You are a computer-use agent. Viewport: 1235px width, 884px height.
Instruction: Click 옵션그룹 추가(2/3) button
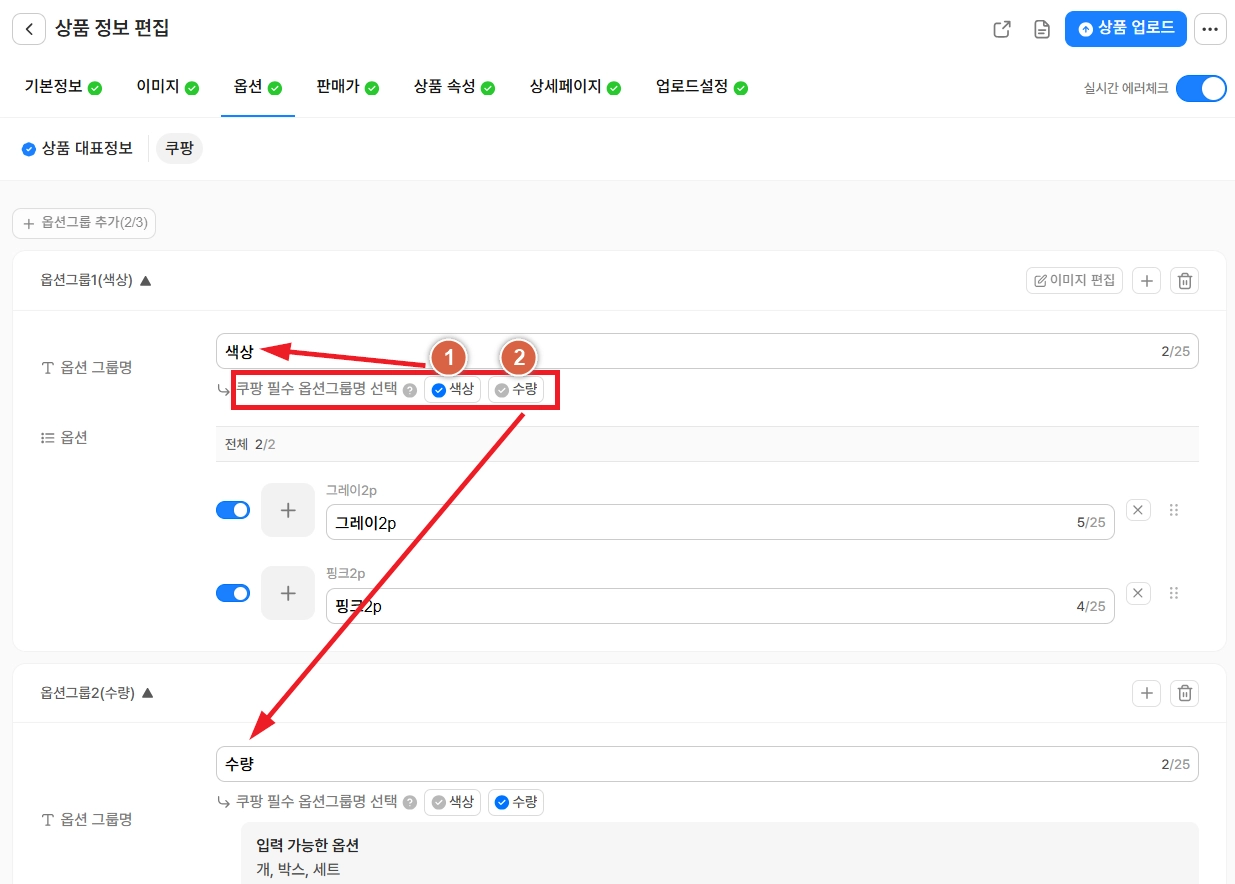84,223
